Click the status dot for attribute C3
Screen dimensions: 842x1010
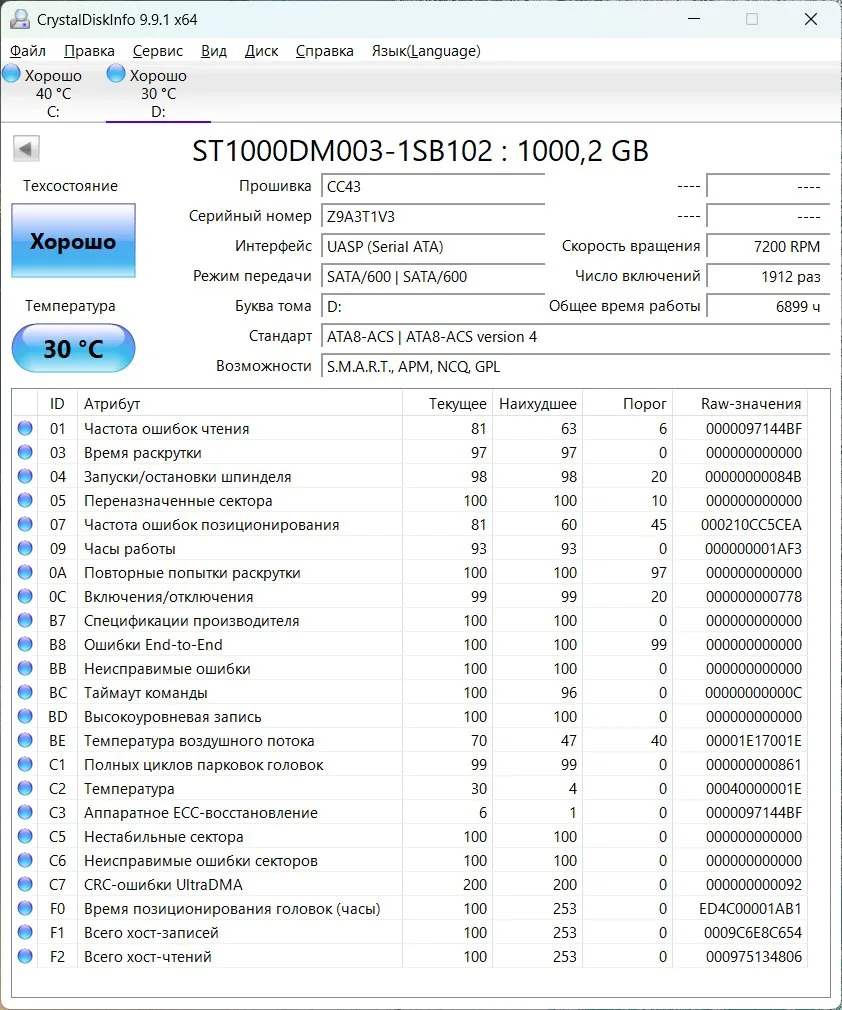[x=25, y=812]
